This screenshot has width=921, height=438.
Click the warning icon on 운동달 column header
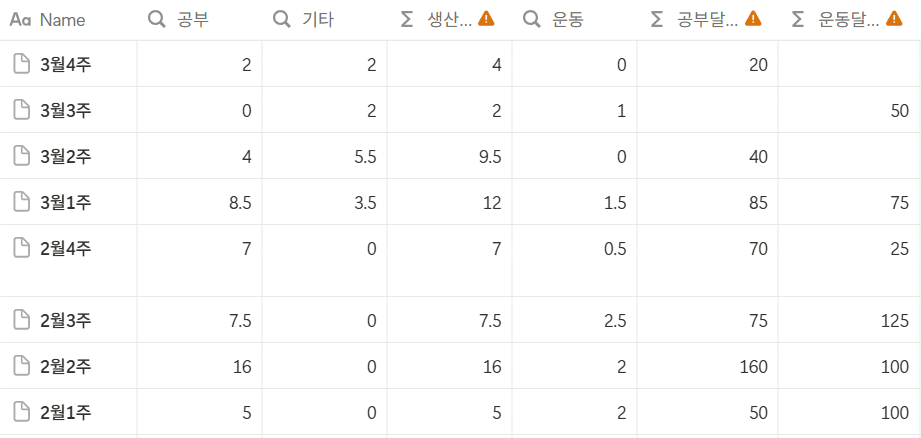point(894,19)
